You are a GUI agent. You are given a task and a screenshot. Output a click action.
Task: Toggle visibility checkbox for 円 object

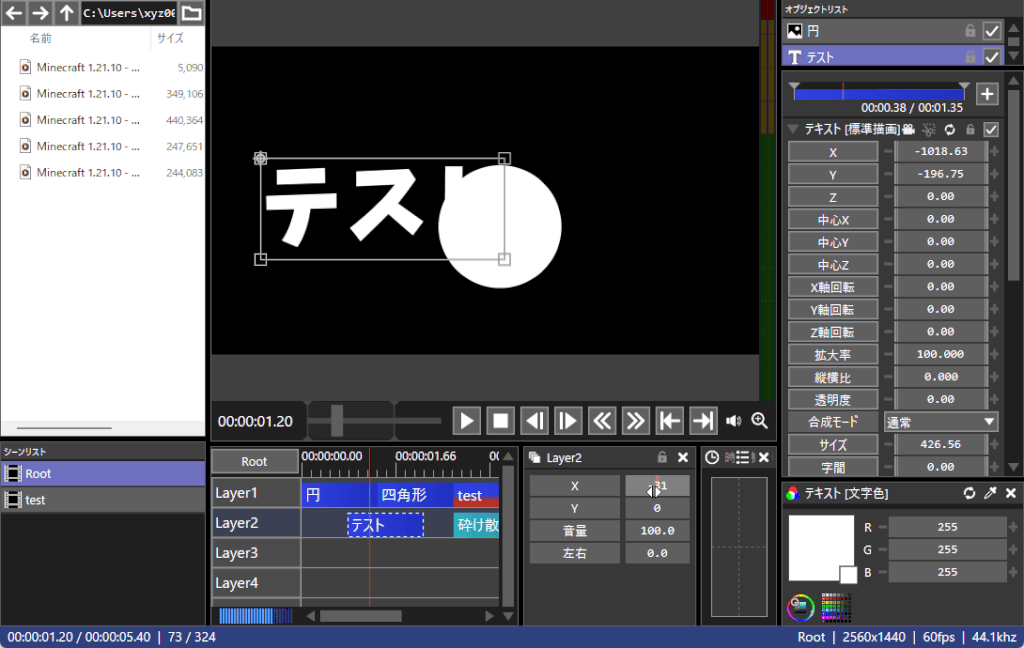(x=992, y=31)
